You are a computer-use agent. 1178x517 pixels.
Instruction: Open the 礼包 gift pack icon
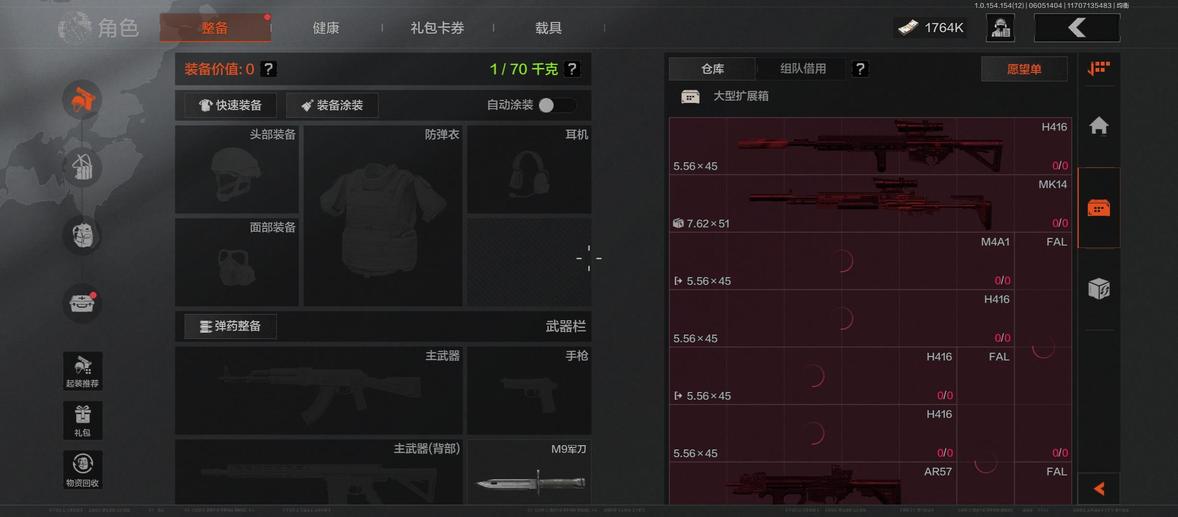83,420
